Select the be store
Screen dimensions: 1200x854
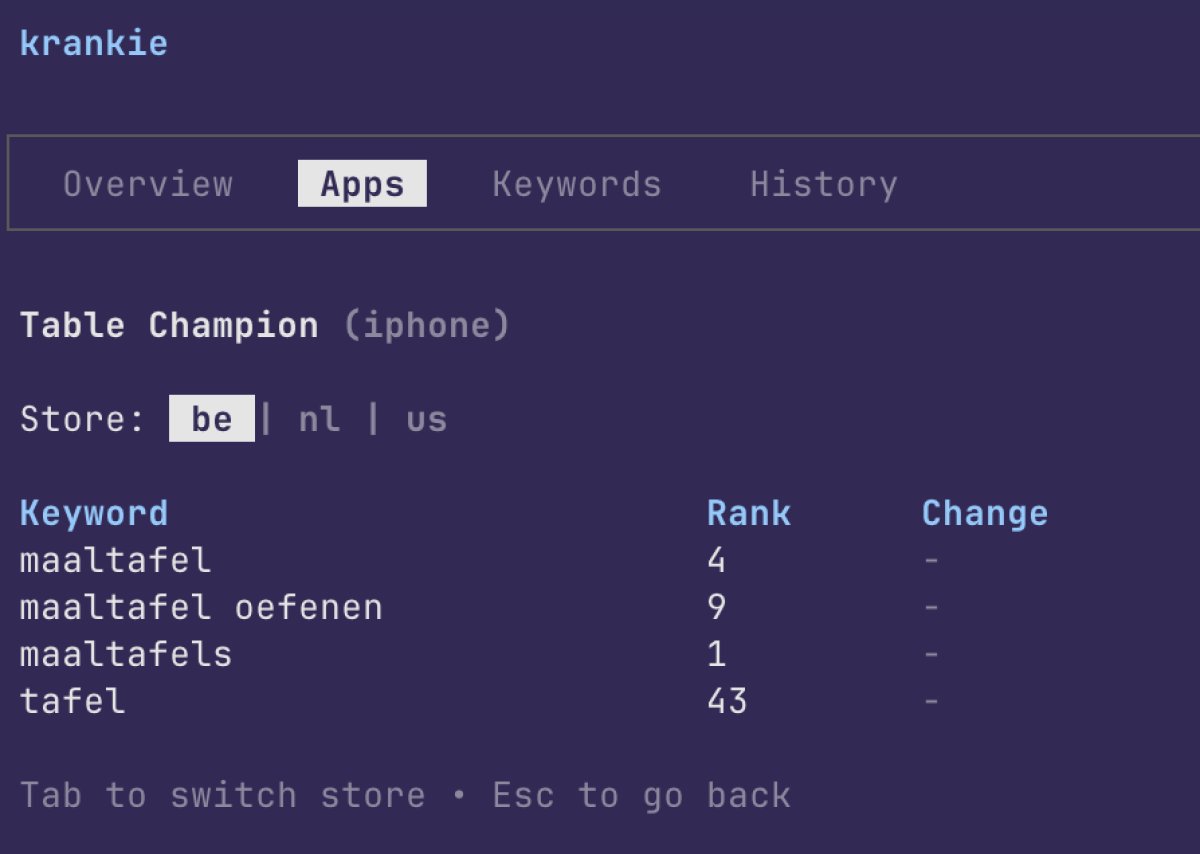pos(212,419)
